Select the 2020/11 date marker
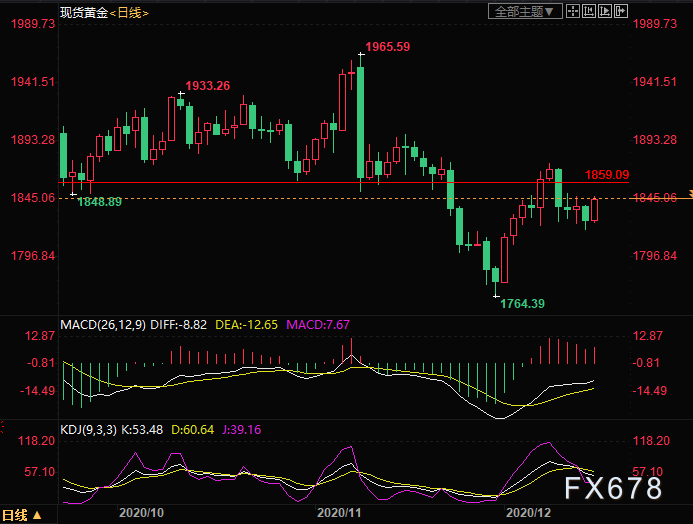Screen dimensions: 693x524 339,513
